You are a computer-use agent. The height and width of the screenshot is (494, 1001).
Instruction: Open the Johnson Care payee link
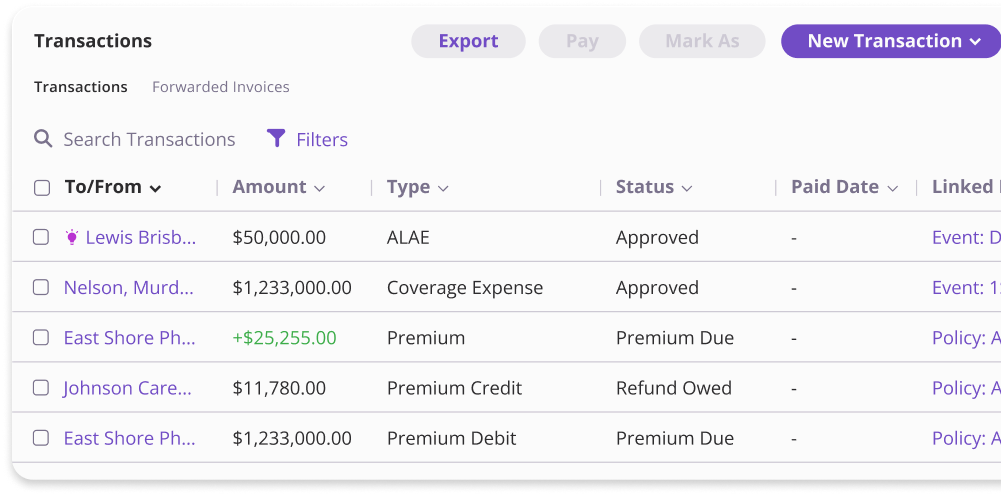(127, 388)
